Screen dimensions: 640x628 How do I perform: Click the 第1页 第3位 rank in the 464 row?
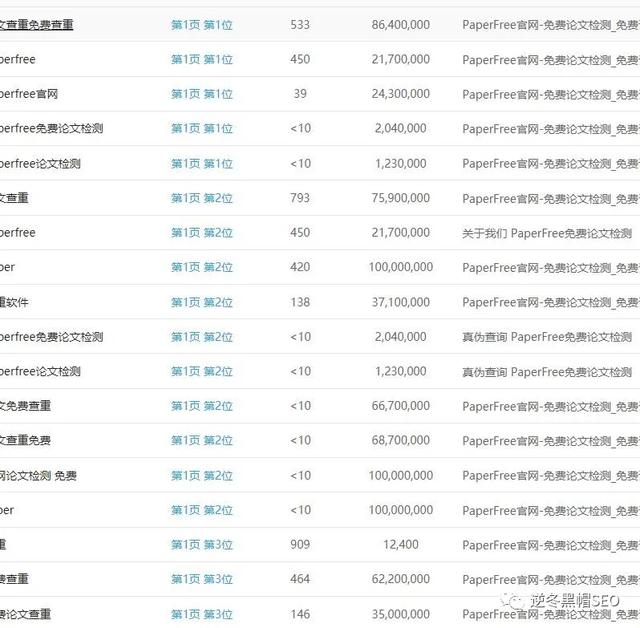pos(202,579)
